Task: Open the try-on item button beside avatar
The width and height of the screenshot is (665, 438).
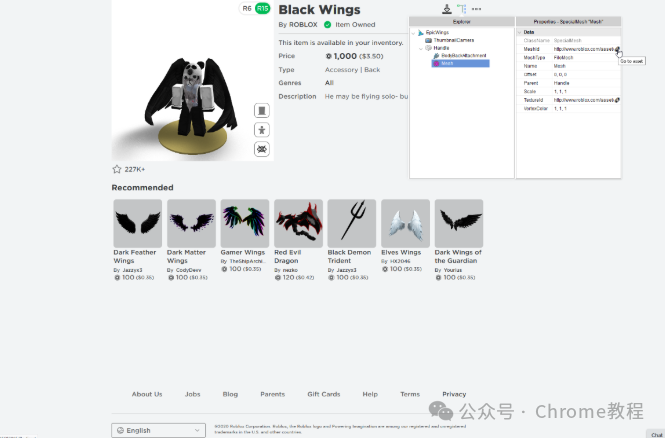Action: pos(262,111)
